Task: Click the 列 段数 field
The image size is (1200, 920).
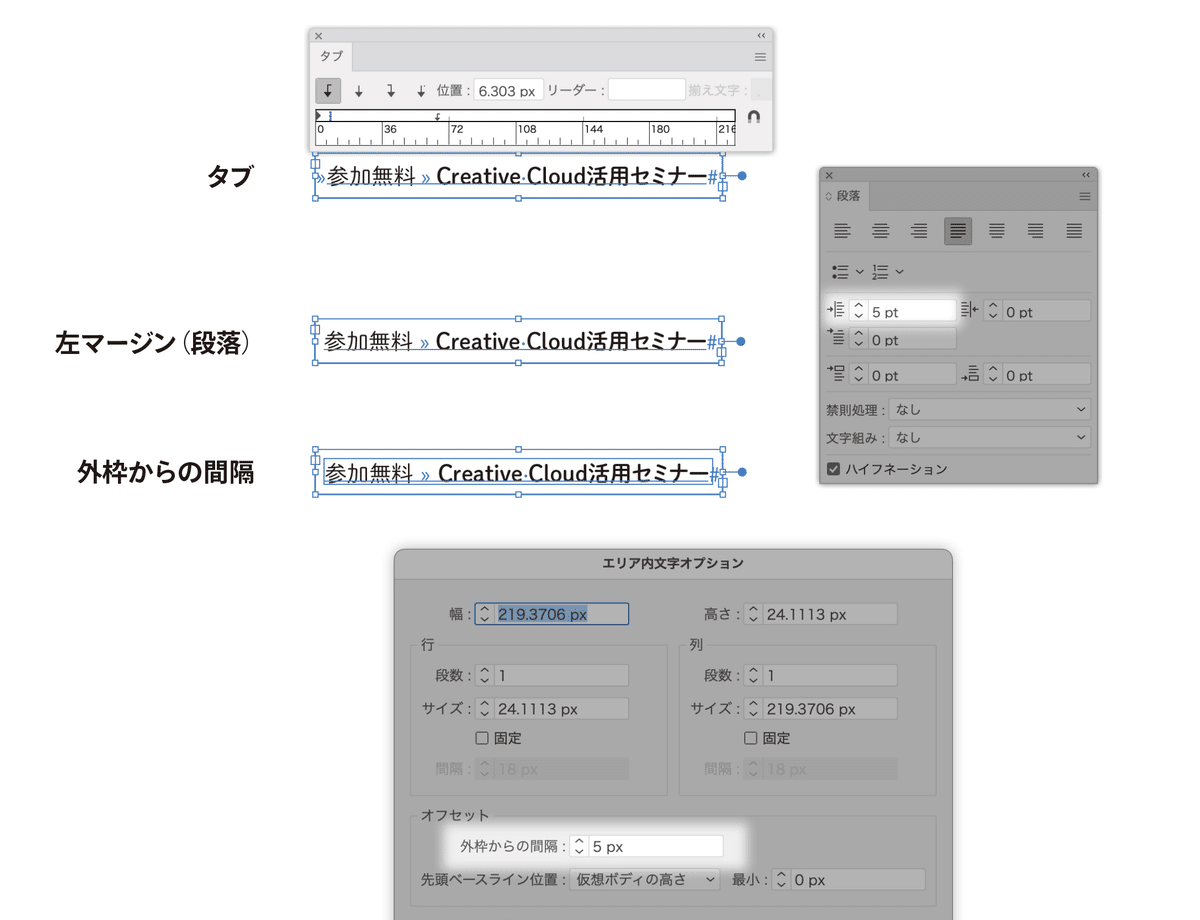Action: [x=830, y=676]
